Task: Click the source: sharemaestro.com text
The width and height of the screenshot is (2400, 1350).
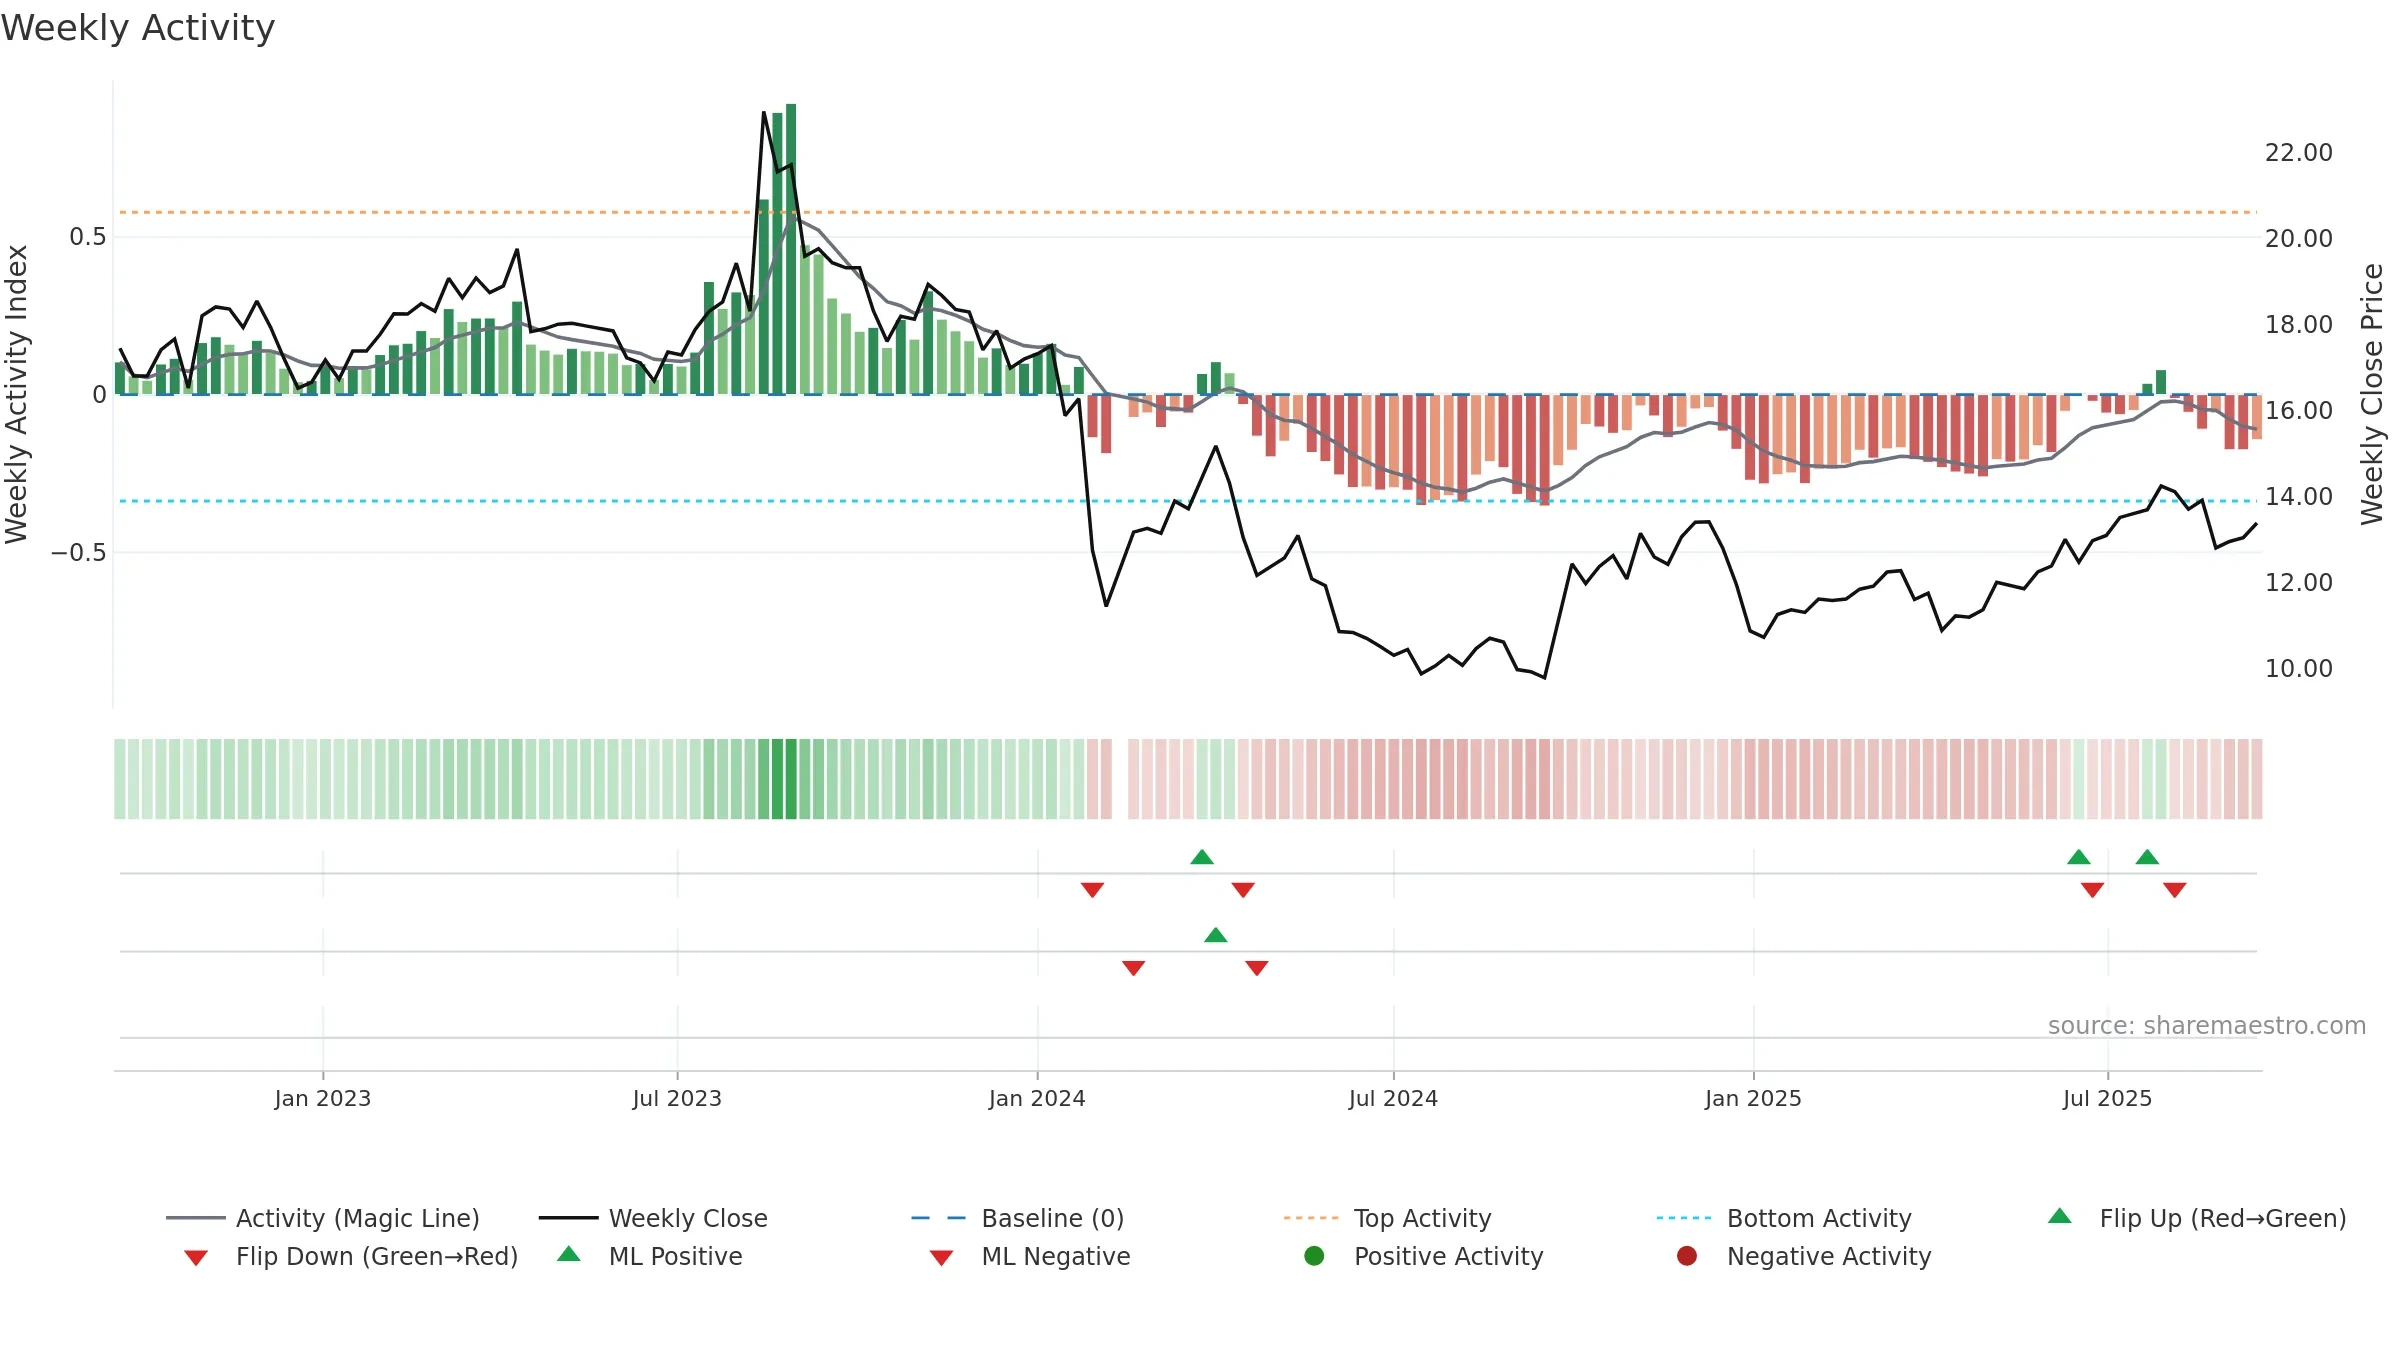Action: (2207, 1026)
